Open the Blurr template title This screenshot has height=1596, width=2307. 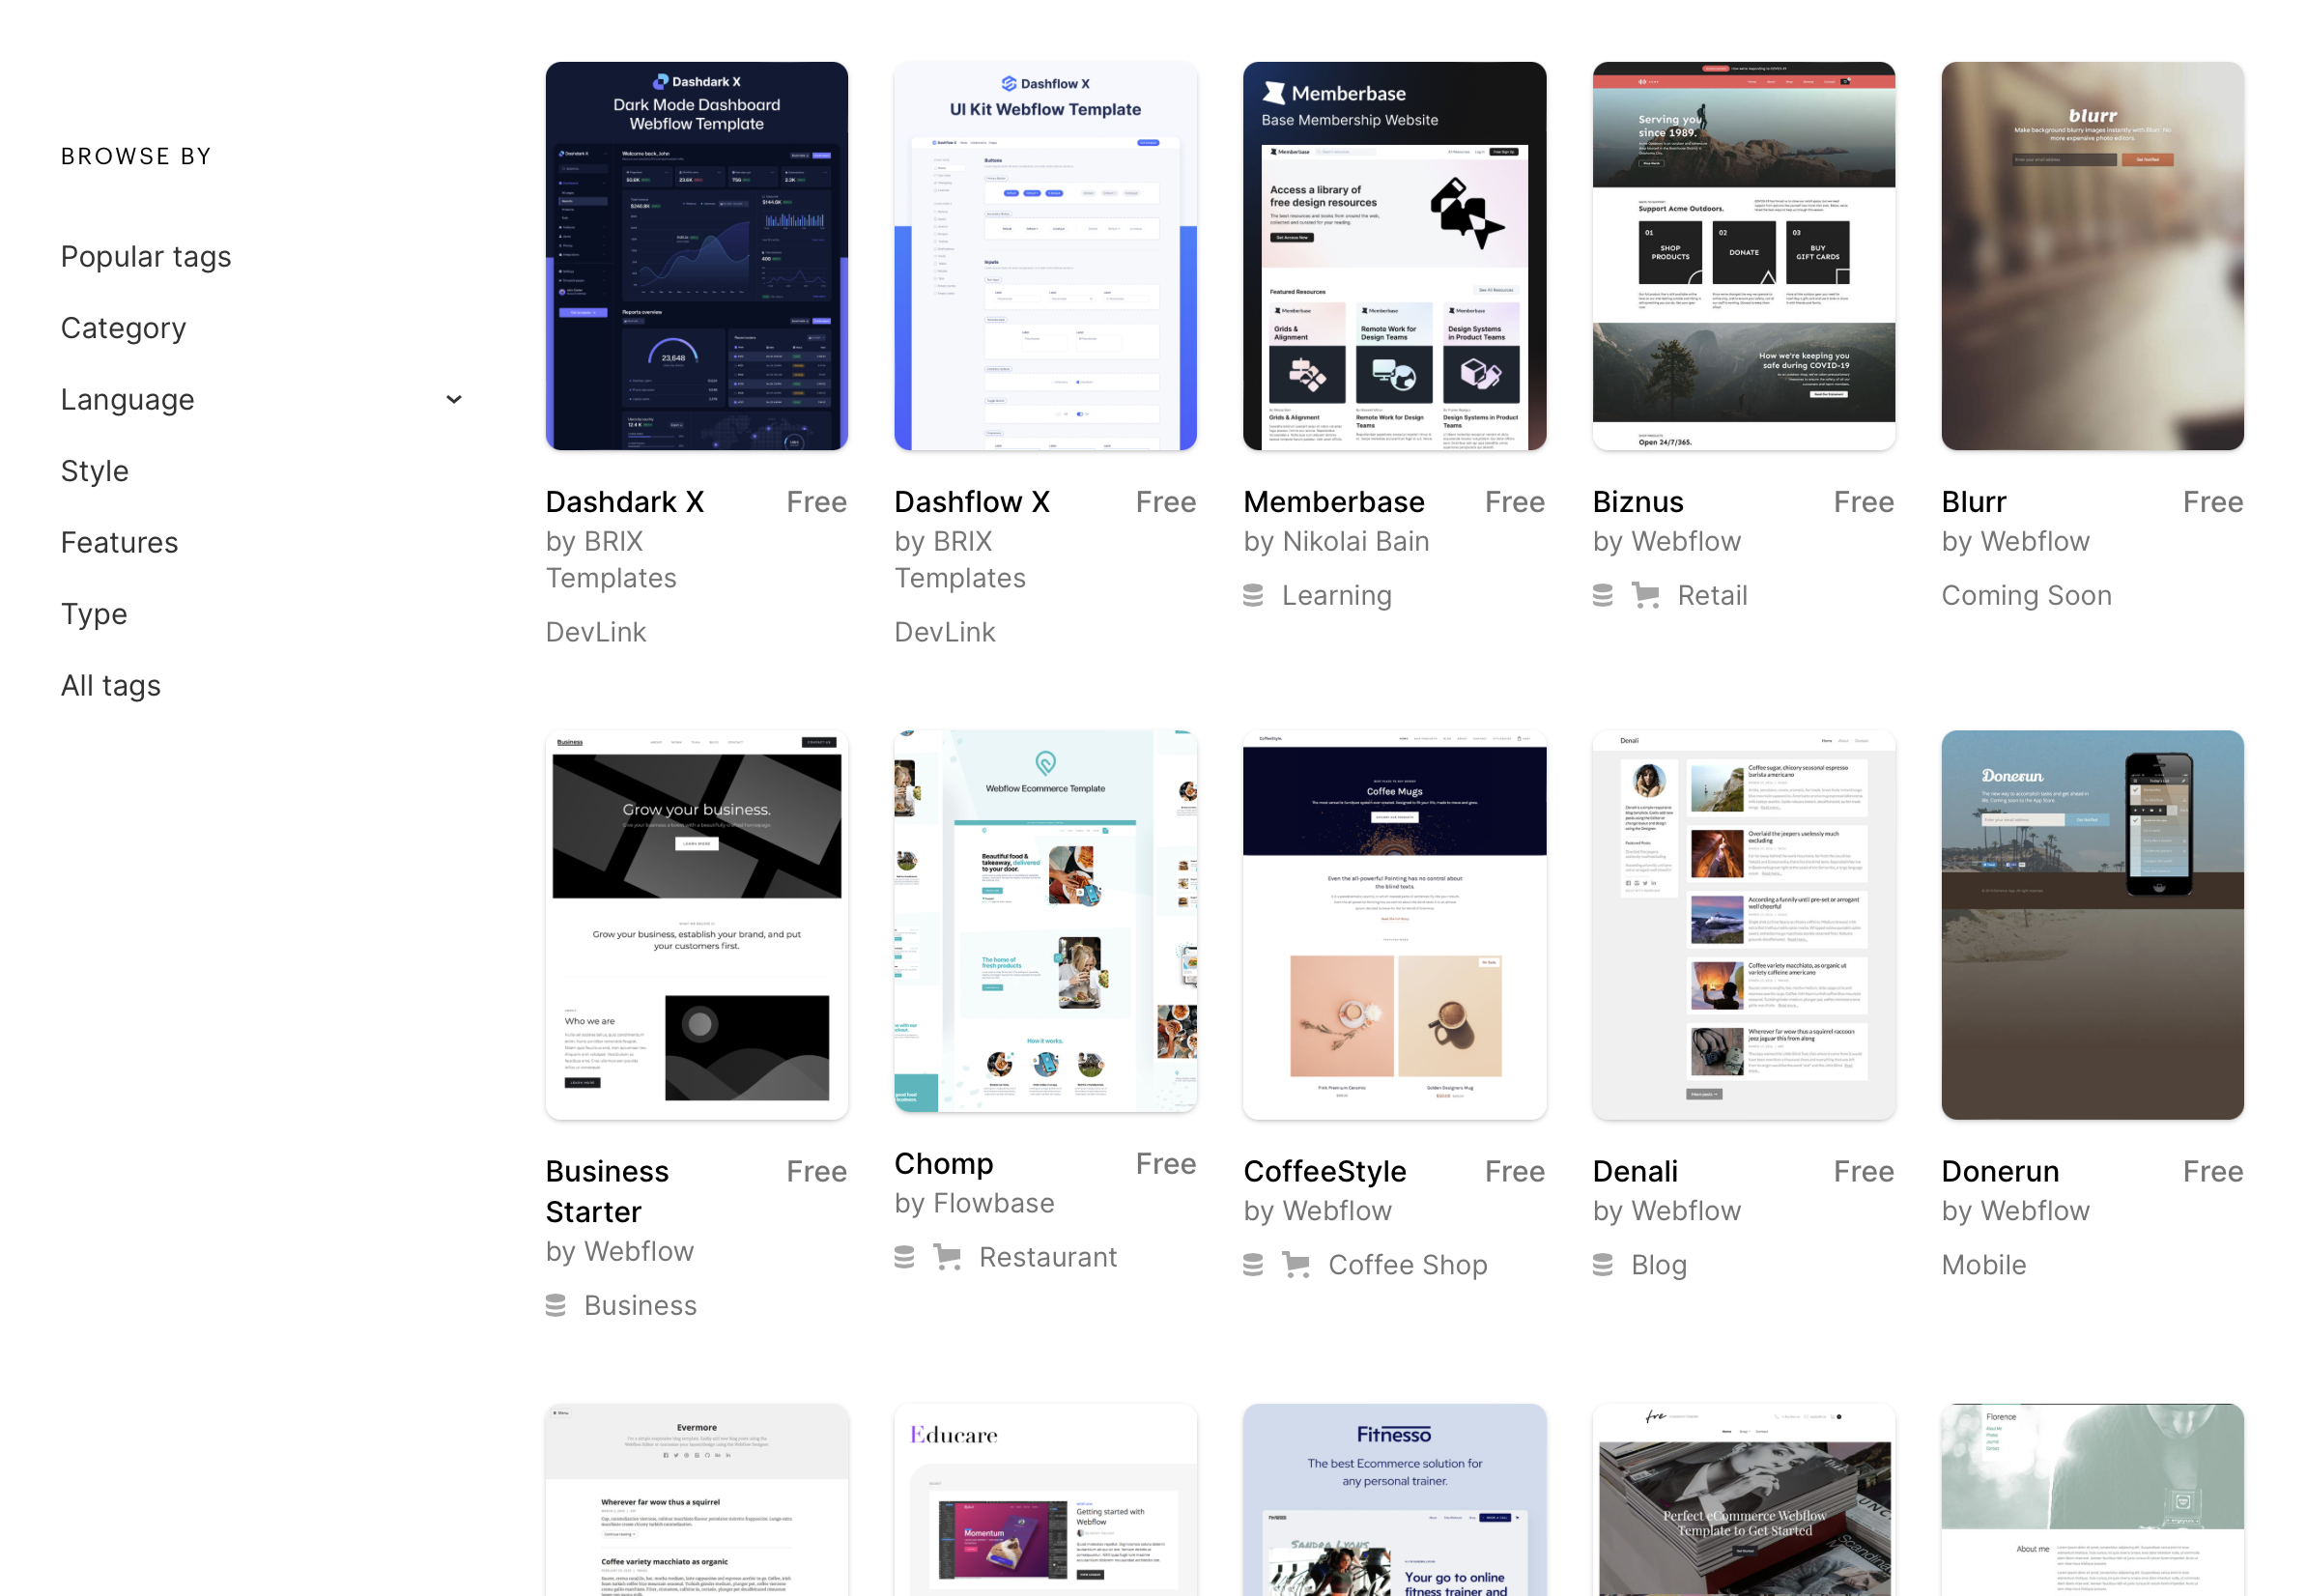pos(1974,502)
